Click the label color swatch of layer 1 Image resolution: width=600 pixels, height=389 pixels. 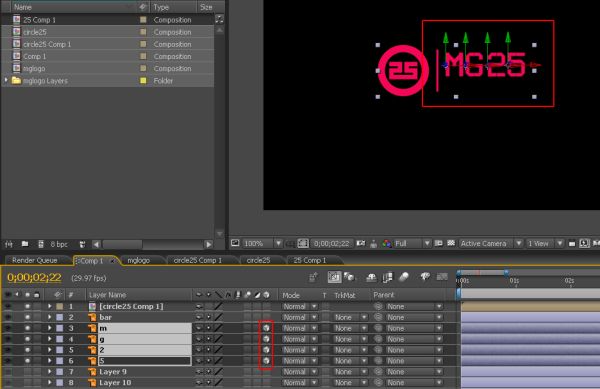click(60, 306)
